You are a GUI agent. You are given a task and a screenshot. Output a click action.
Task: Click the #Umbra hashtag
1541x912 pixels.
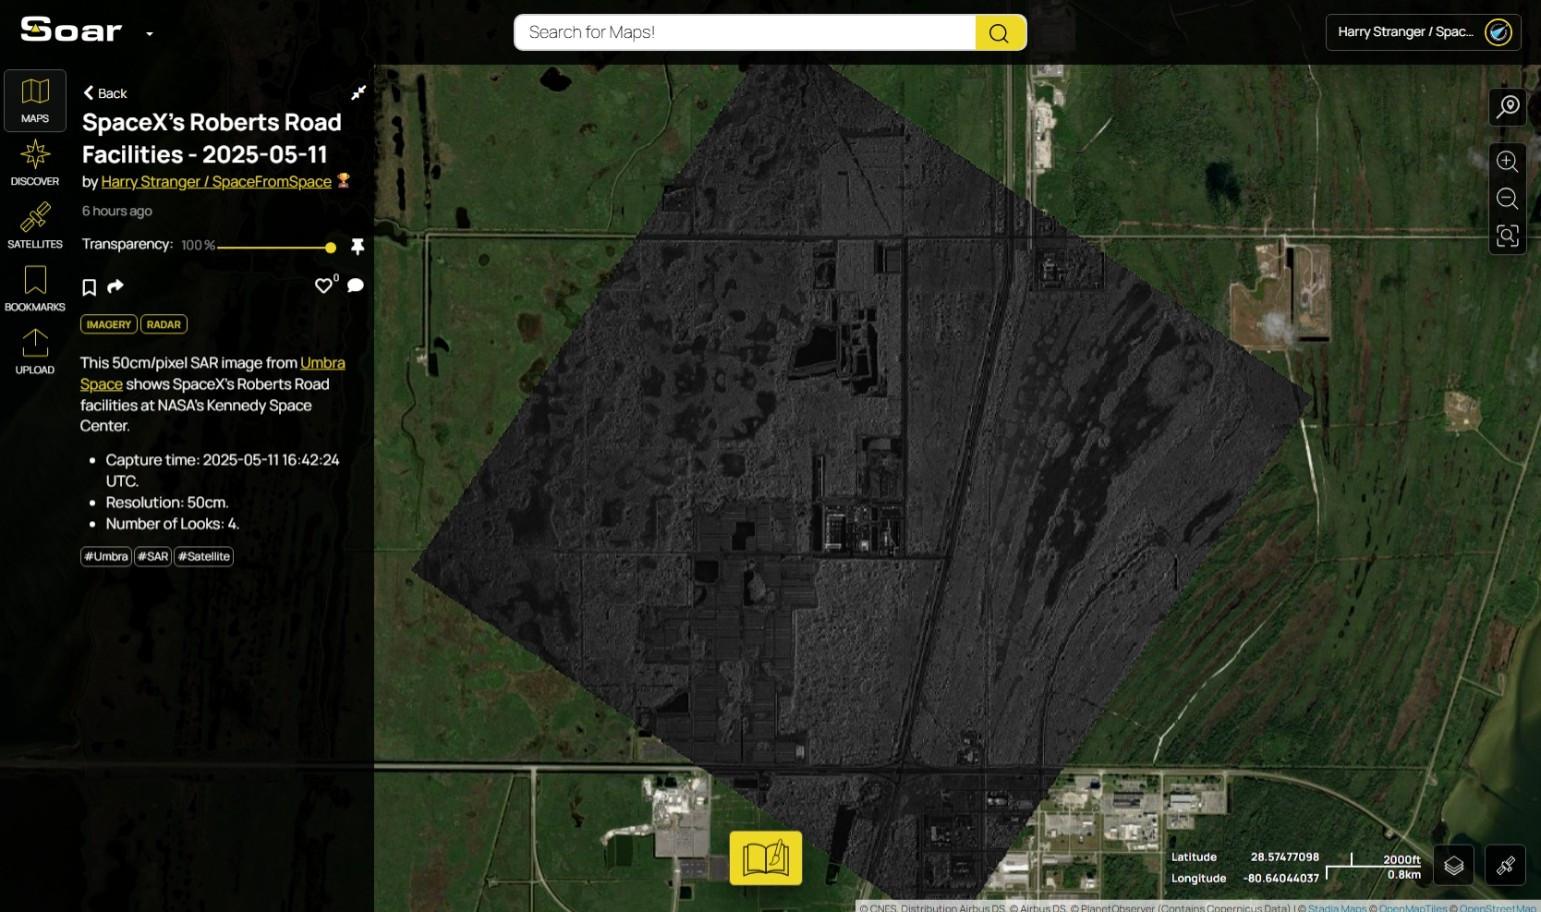point(106,556)
